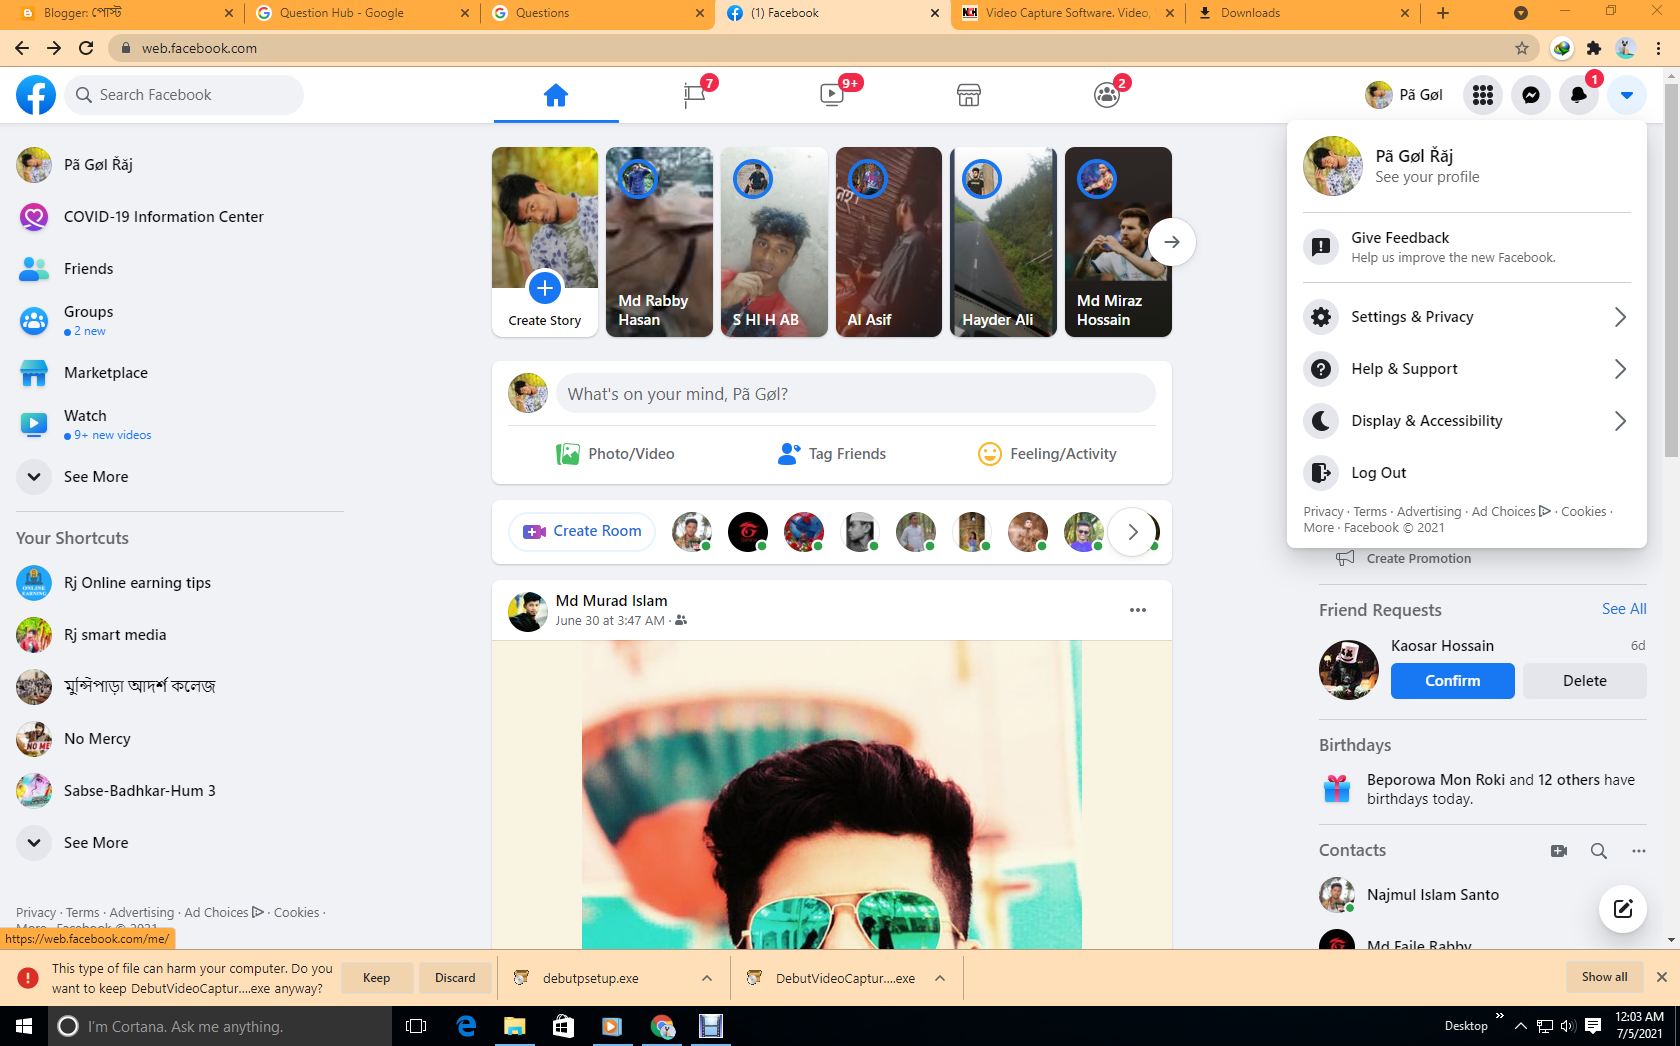
Task: Click What's on your mind box
Action: (855, 394)
